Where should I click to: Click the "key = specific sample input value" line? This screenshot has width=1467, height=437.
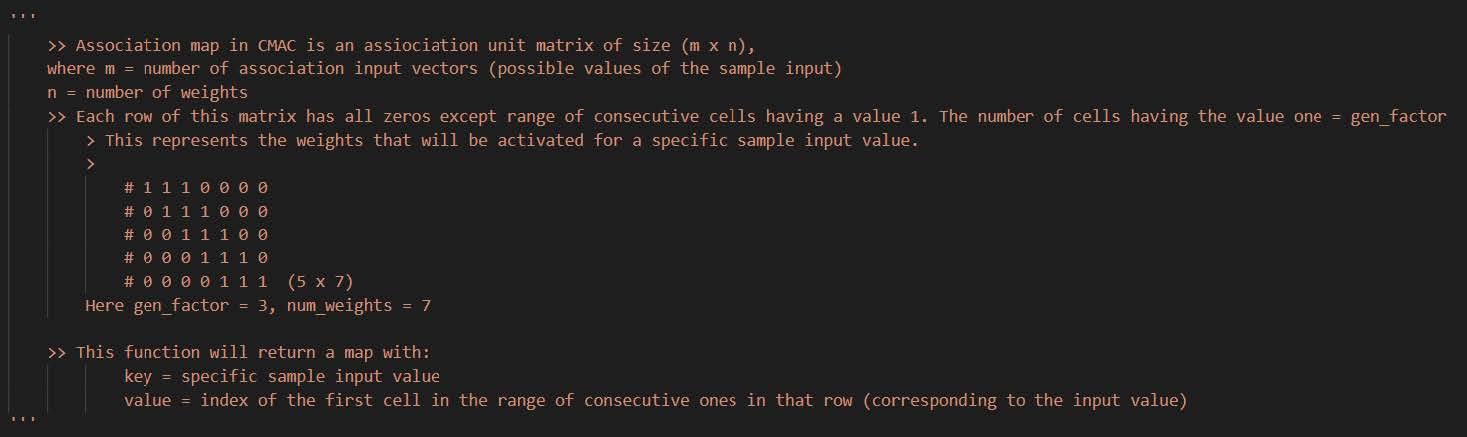point(282,376)
